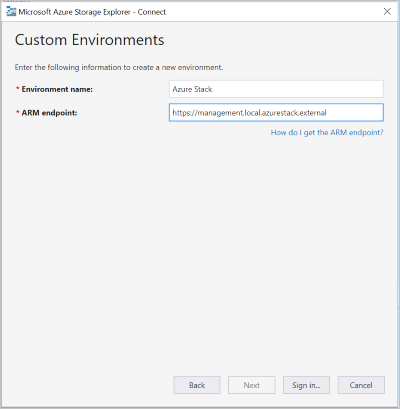
Task: Click the 'Custom Environments' heading
Action: [89, 40]
